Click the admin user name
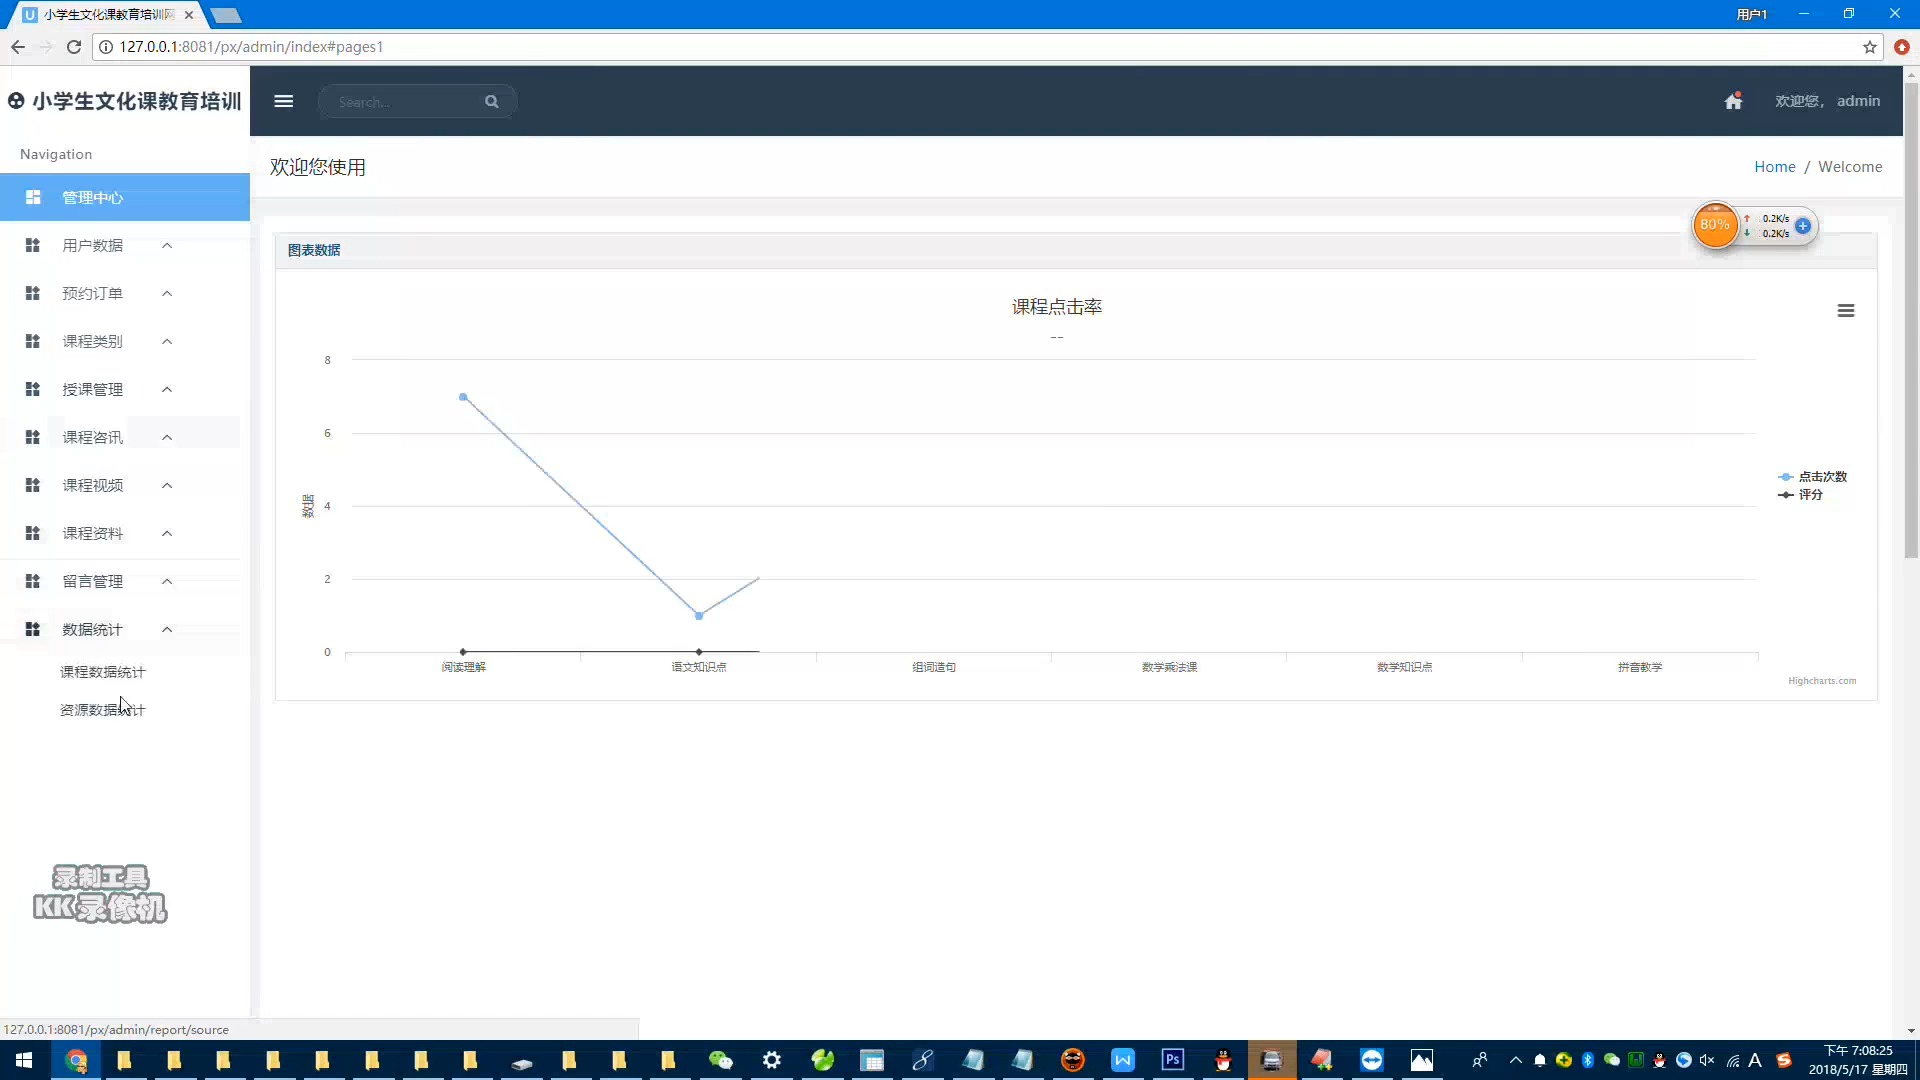Viewport: 1920px width, 1080px height. (x=1858, y=101)
